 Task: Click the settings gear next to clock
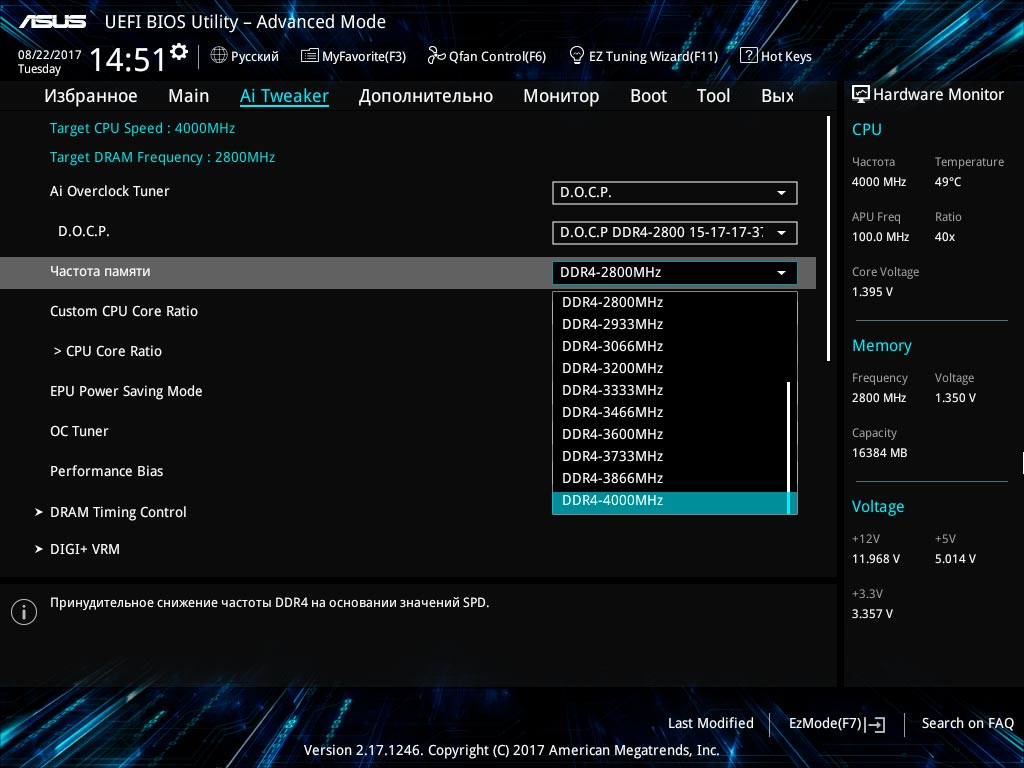point(178,52)
